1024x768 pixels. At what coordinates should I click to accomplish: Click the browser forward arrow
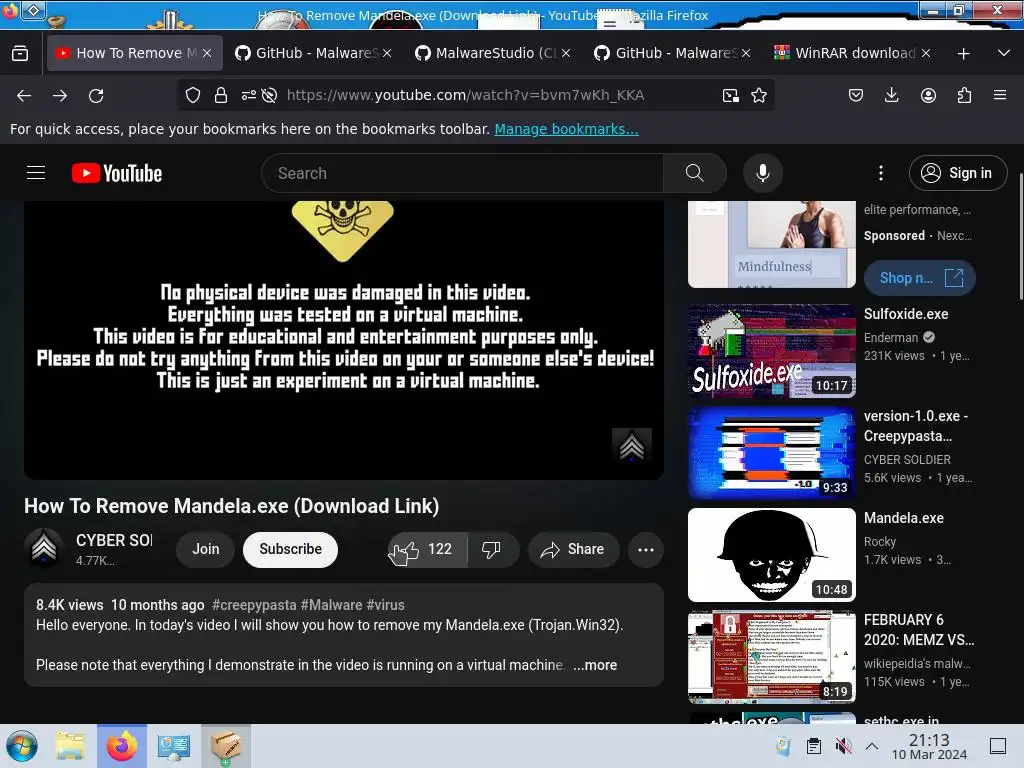pyautogui.click(x=60, y=95)
